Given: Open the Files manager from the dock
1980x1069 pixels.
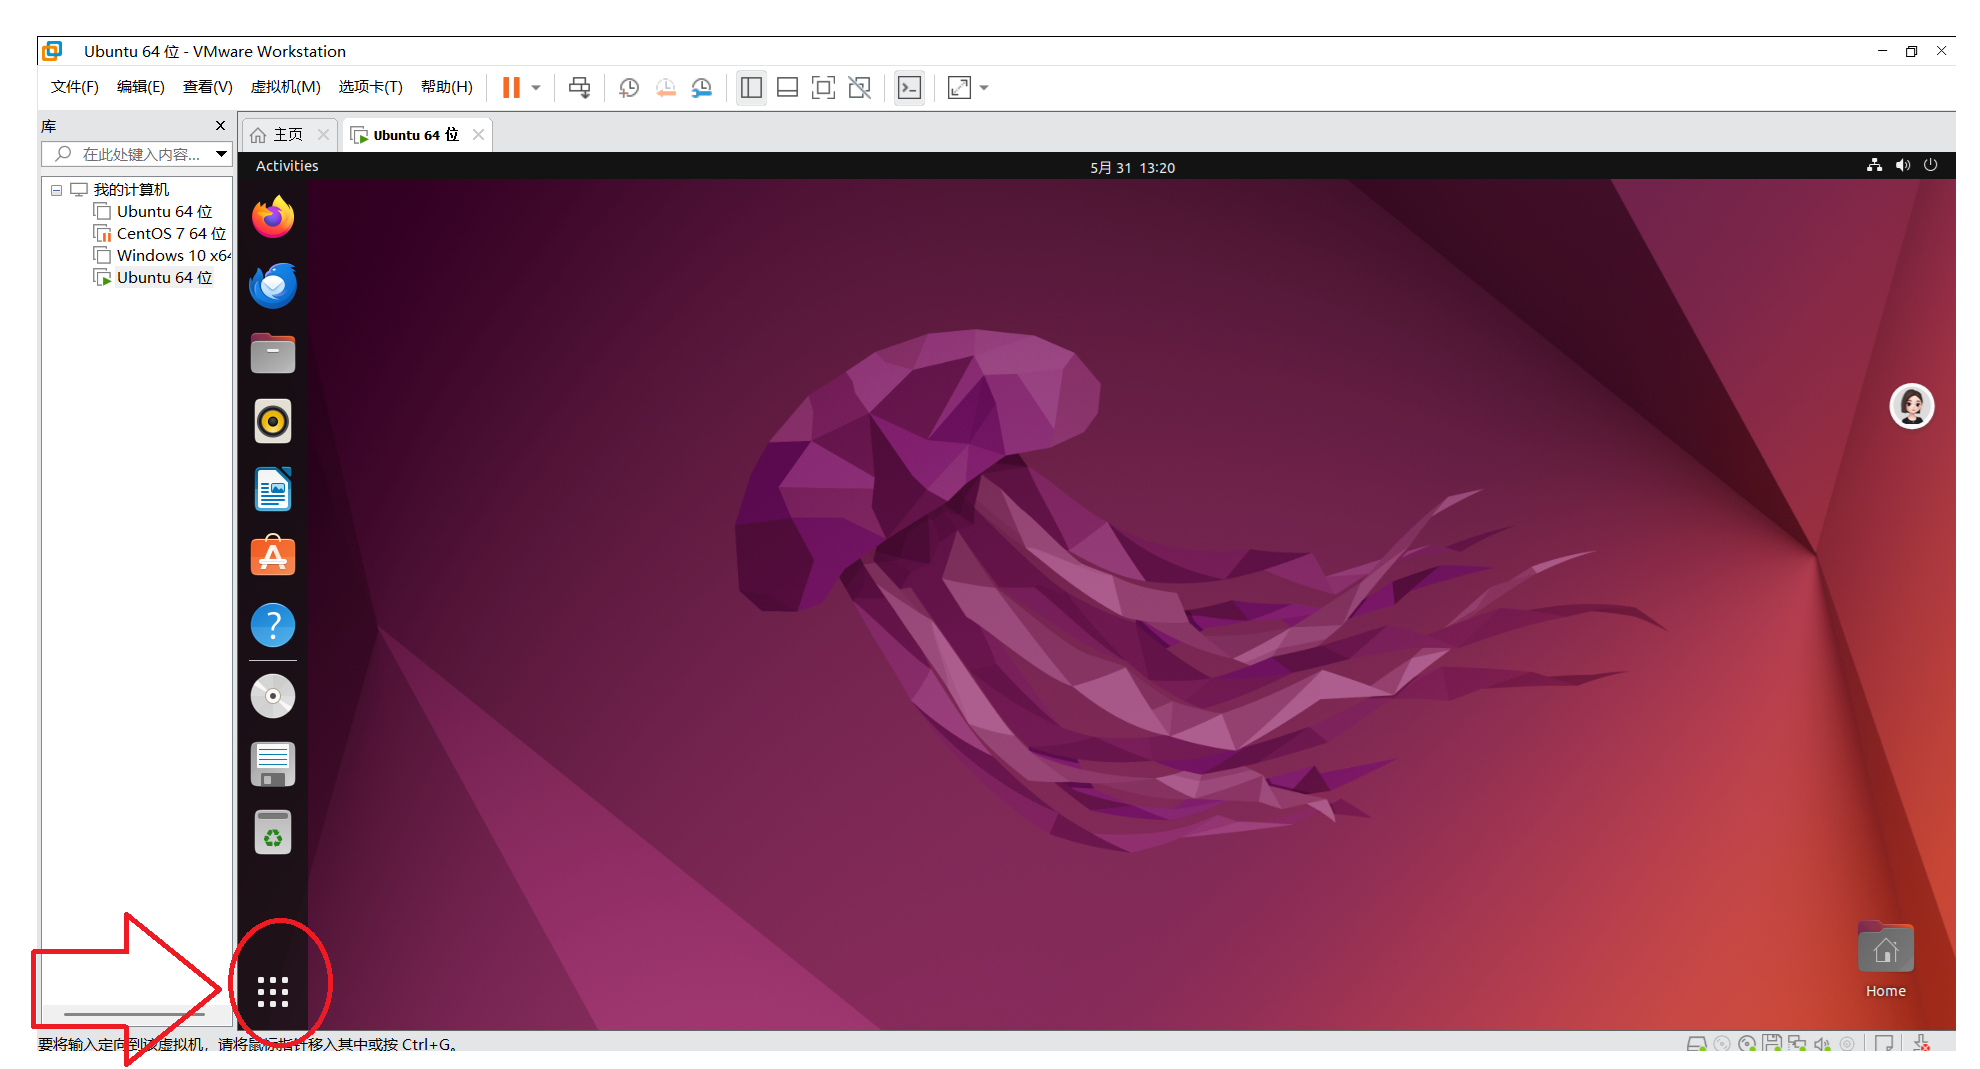Looking at the screenshot, I should coord(273,353).
